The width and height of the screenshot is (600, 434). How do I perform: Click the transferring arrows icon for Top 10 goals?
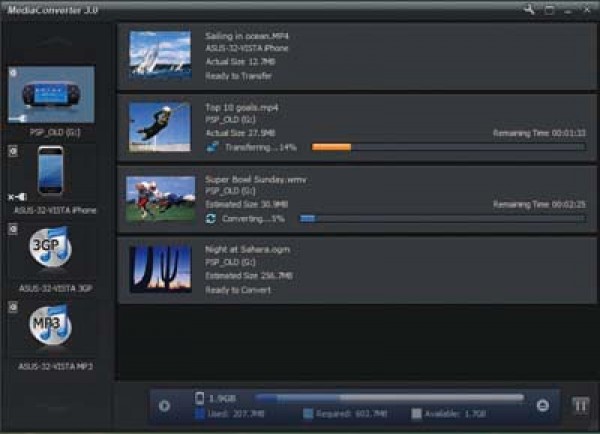(211, 146)
